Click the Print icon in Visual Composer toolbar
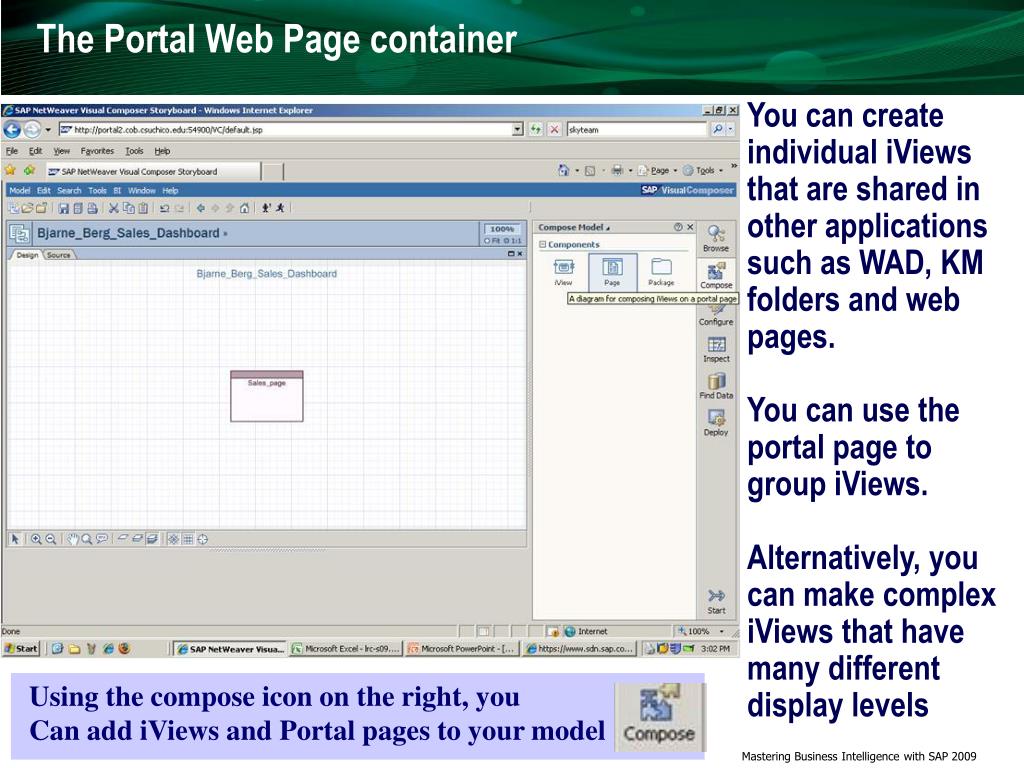 pyautogui.click(x=93, y=208)
